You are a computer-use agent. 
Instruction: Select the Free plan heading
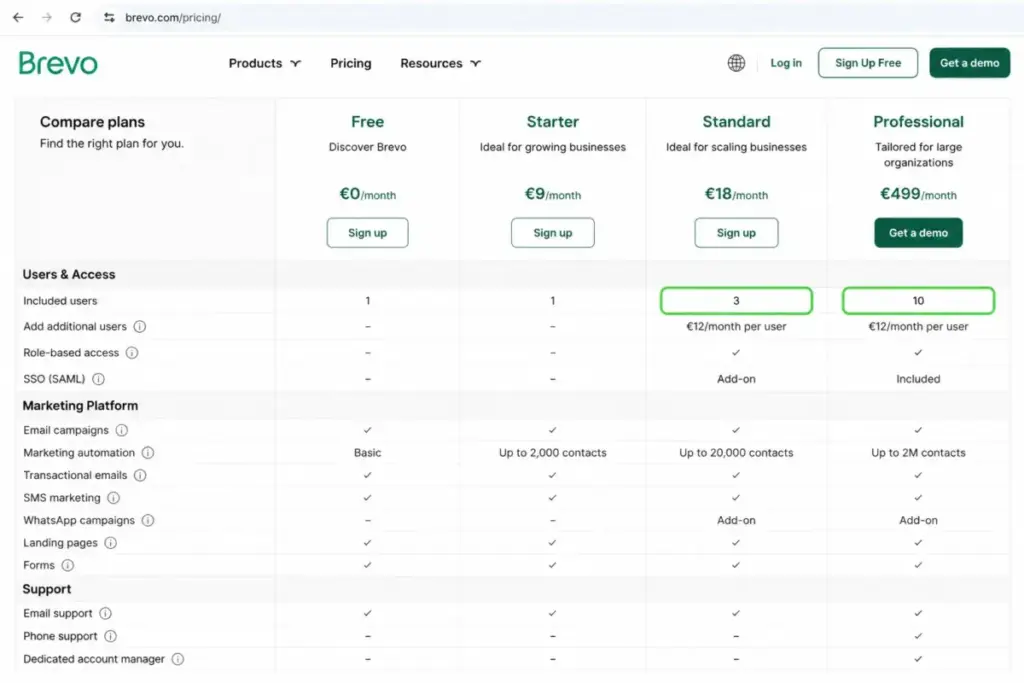point(368,121)
